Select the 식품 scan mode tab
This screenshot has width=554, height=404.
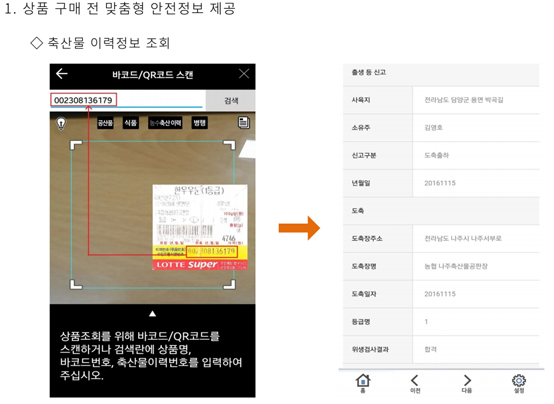(130, 123)
